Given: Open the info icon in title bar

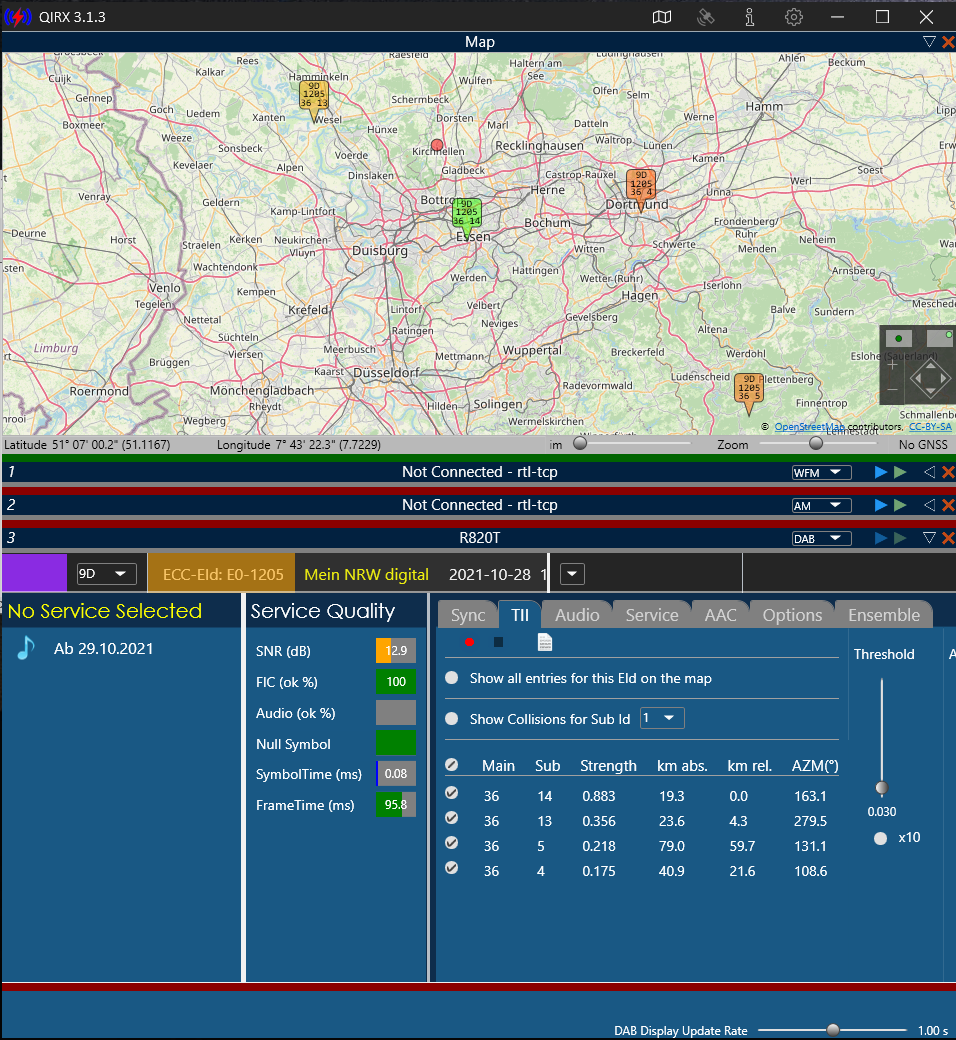Looking at the screenshot, I should pyautogui.click(x=750, y=17).
